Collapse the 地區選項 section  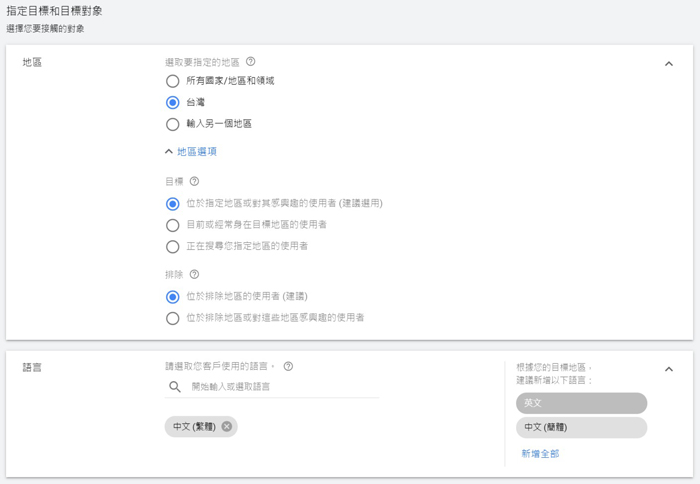(x=191, y=152)
